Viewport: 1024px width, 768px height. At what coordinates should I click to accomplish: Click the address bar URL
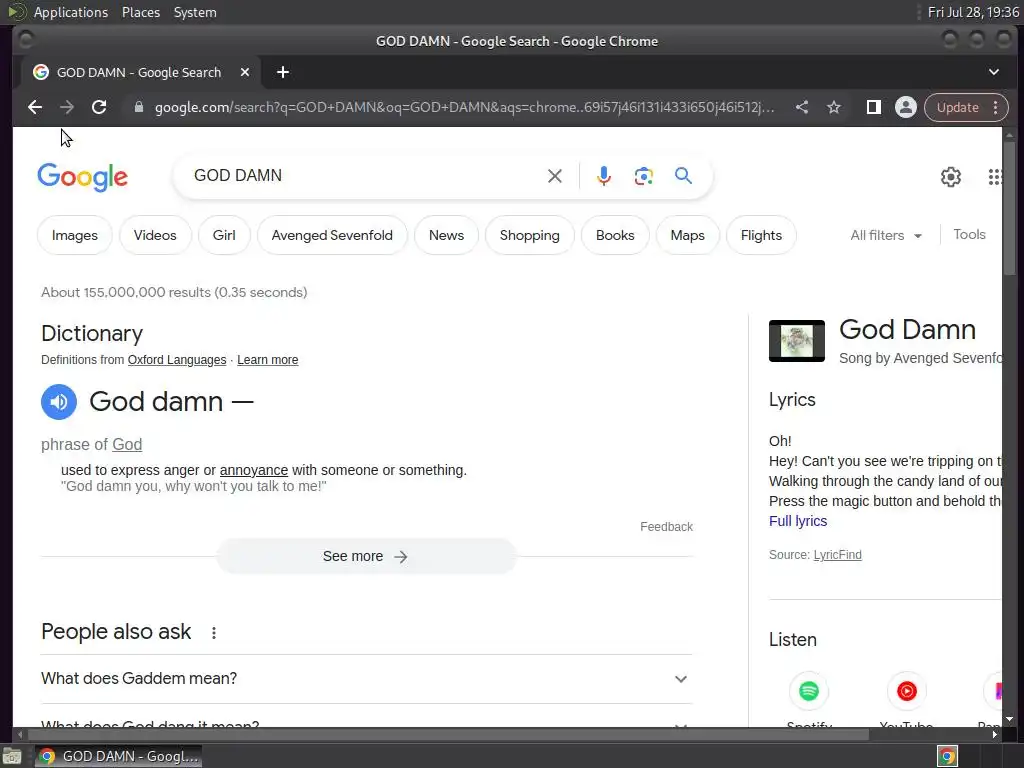click(x=464, y=107)
